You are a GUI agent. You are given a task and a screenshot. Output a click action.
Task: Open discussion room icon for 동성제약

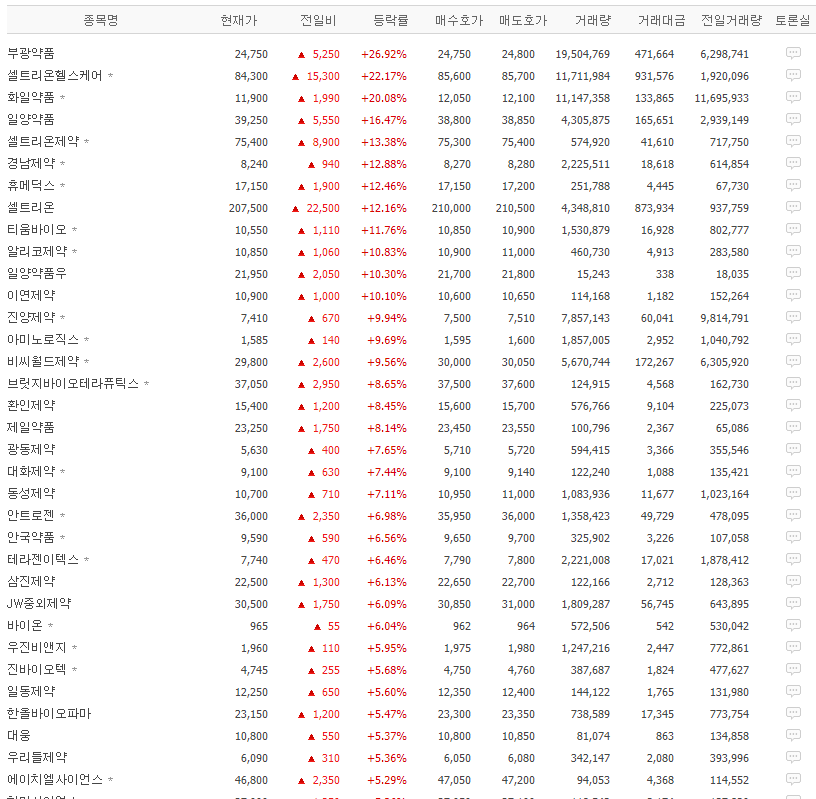[793, 493]
